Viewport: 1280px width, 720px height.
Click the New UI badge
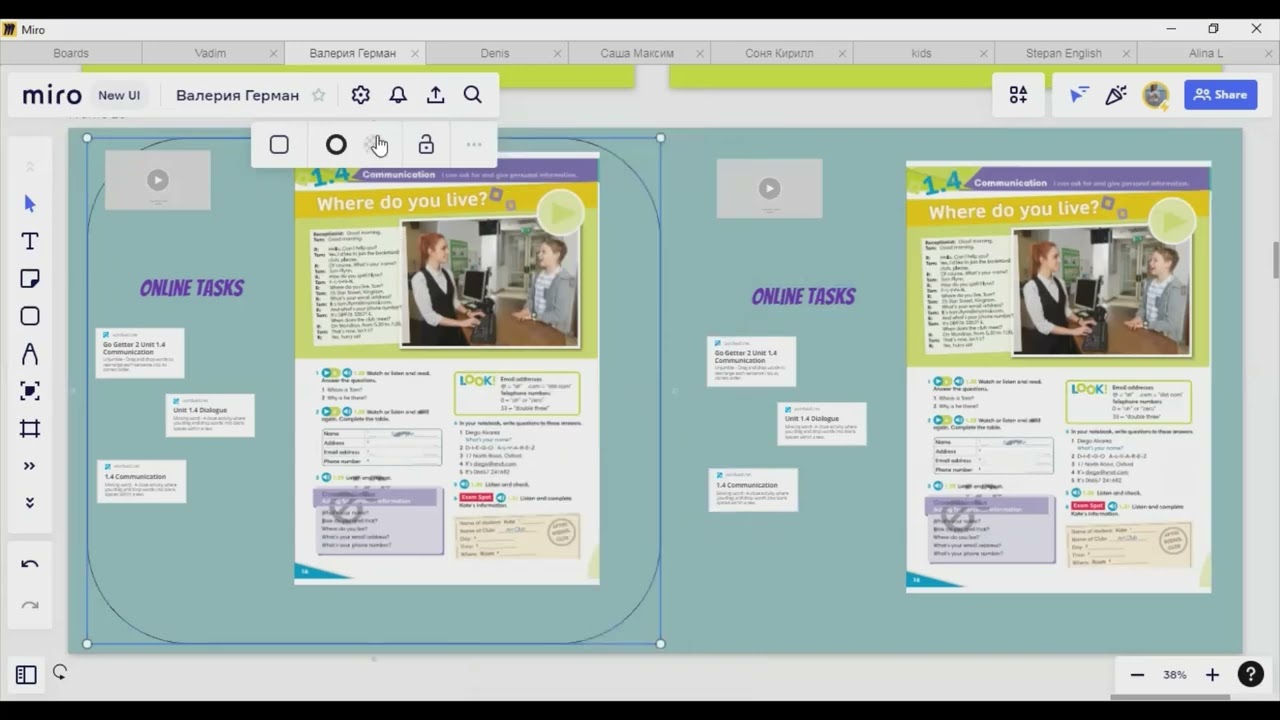(119, 95)
